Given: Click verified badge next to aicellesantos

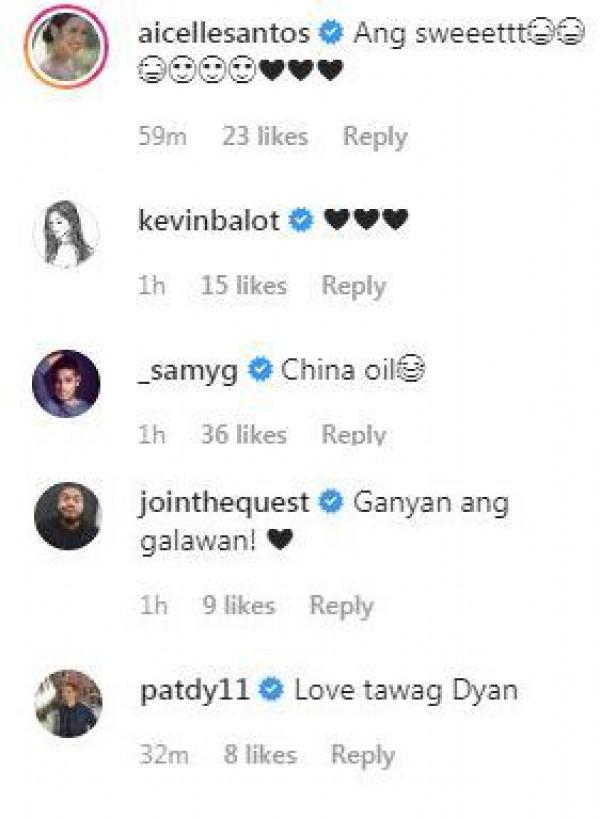Looking at the screenshot, I should (x=331, y=33).
